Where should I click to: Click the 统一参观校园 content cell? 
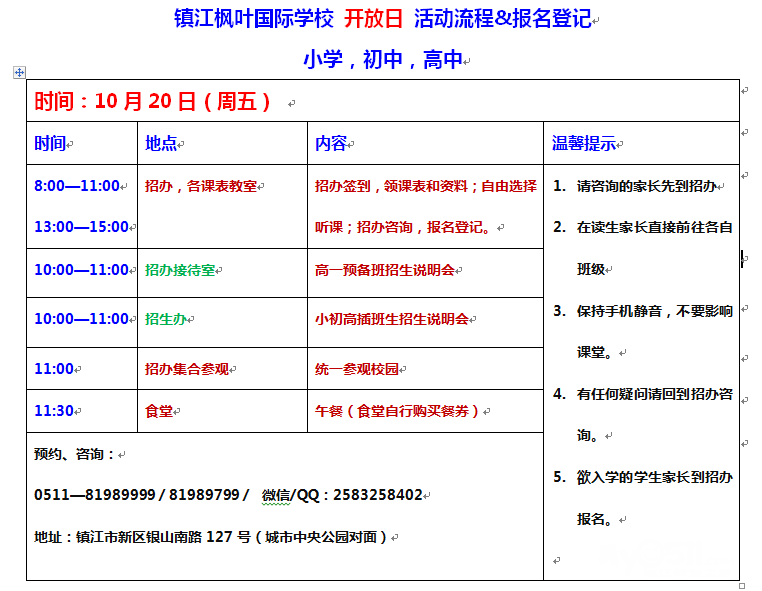pos(356,369)
